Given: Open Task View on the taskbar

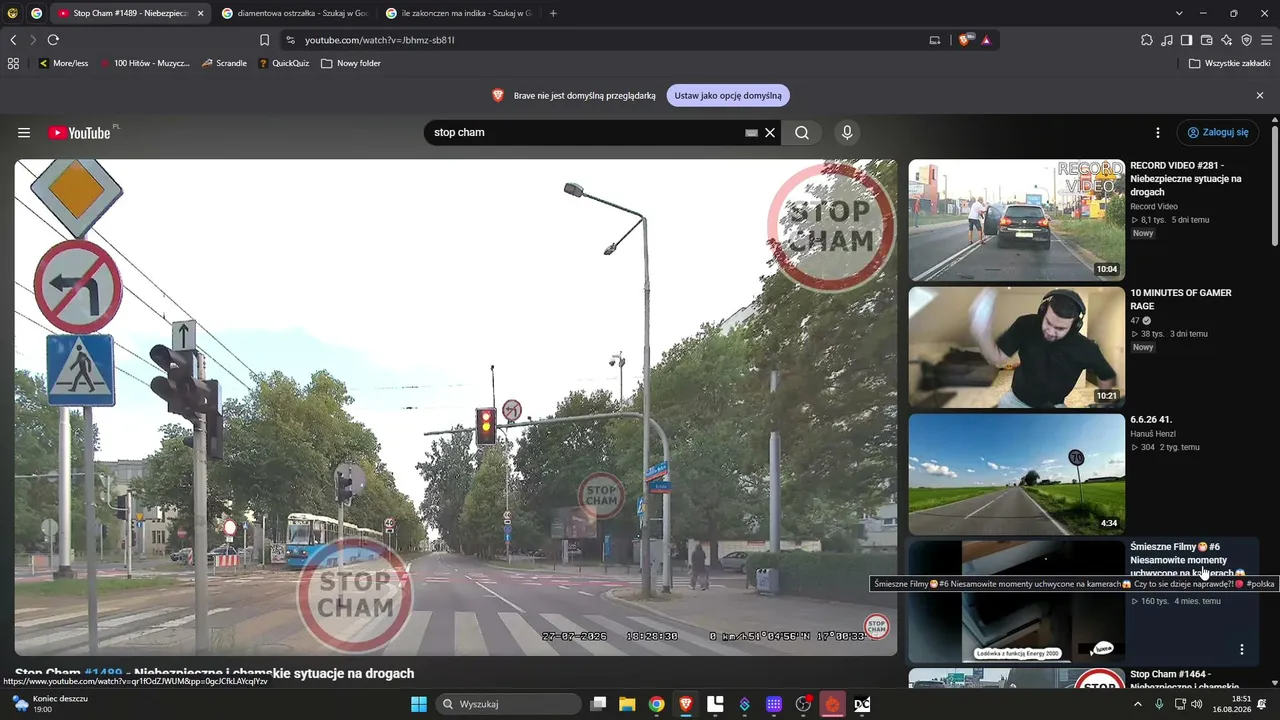Looking at the screenshot, I should [598, 704].
